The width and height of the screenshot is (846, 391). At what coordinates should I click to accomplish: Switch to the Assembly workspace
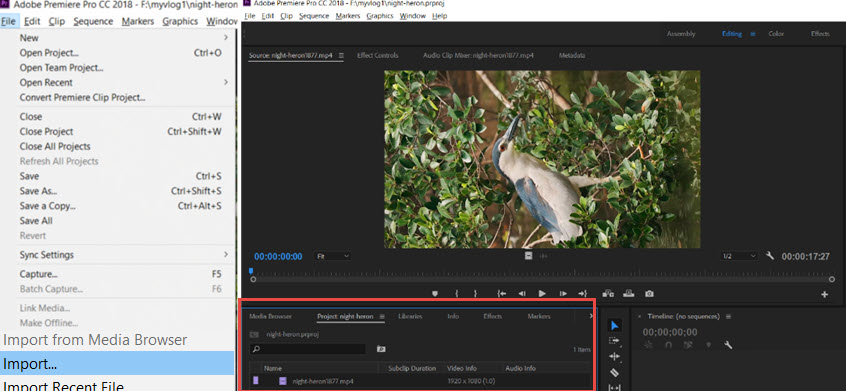(681, 34)
